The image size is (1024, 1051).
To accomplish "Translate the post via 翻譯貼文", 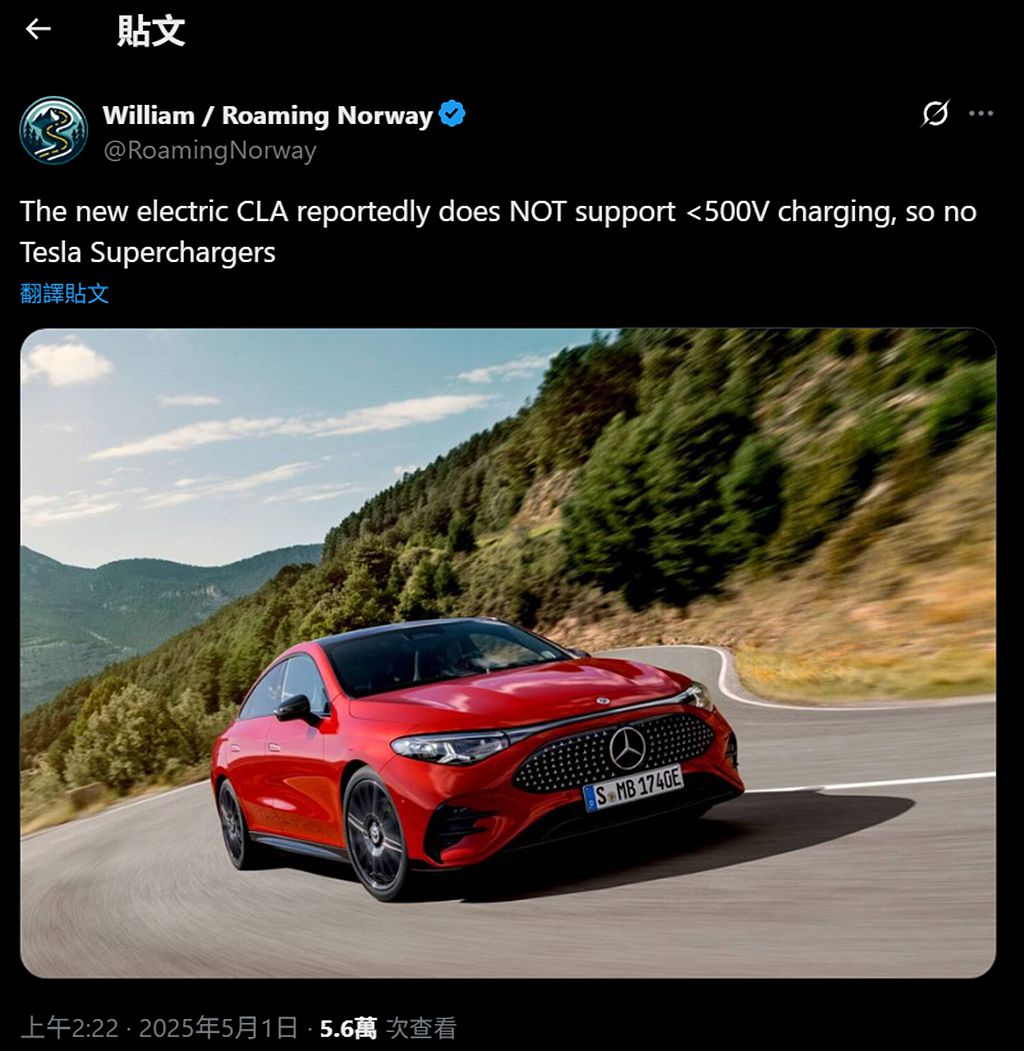I will (x=64, y=294).
